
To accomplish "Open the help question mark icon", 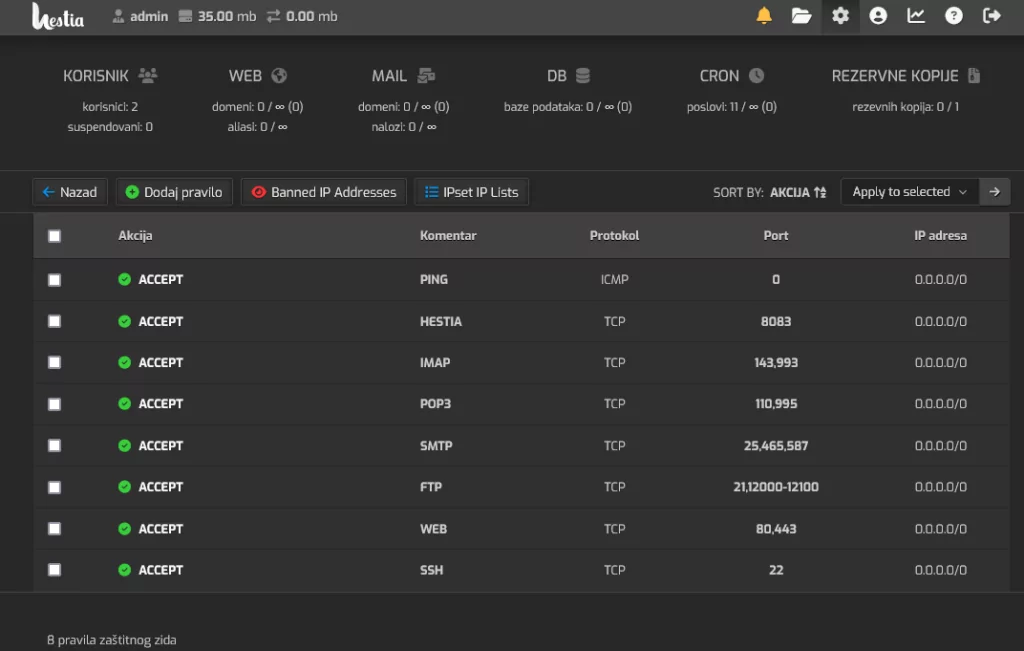I will (x=953, y=16).
